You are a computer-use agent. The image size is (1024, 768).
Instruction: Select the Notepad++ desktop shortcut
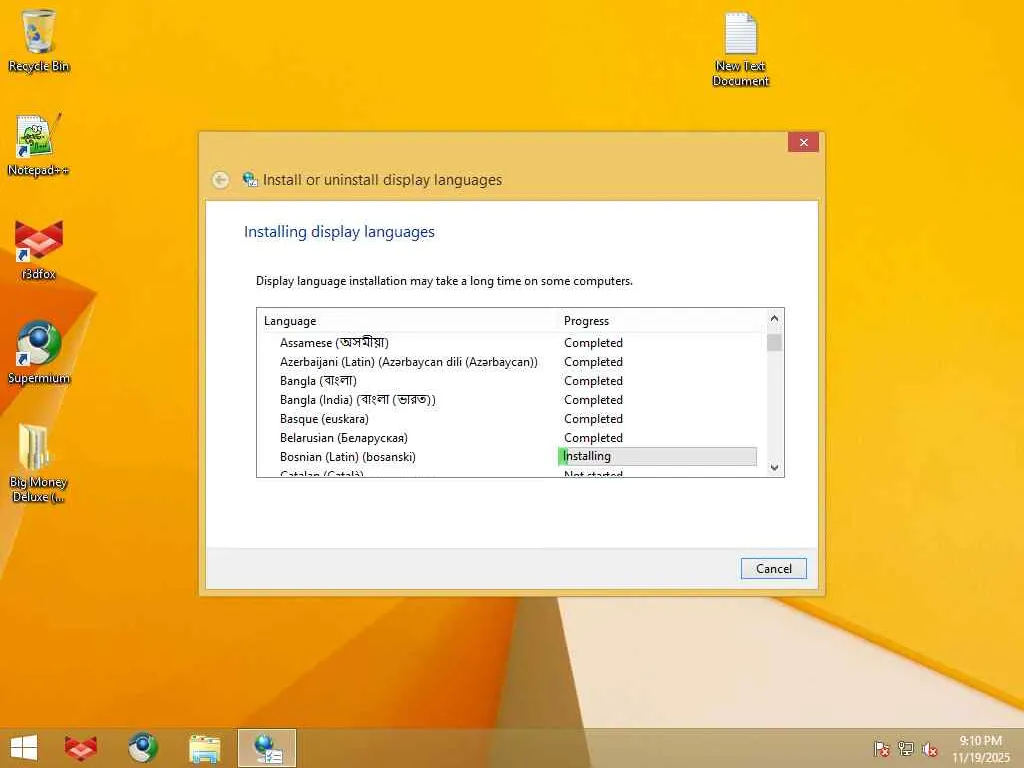click(39, 144)
